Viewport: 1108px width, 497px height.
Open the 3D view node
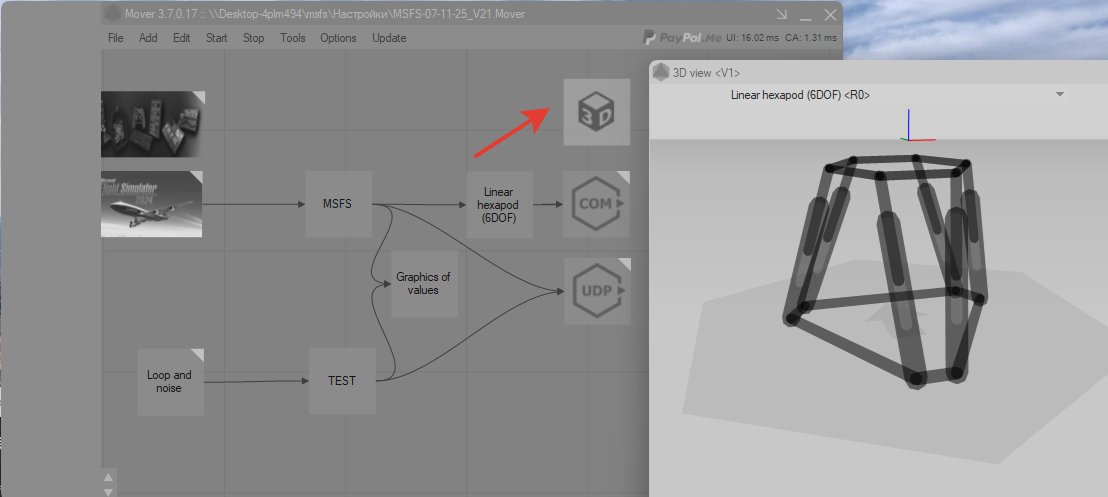pos(596,112)
